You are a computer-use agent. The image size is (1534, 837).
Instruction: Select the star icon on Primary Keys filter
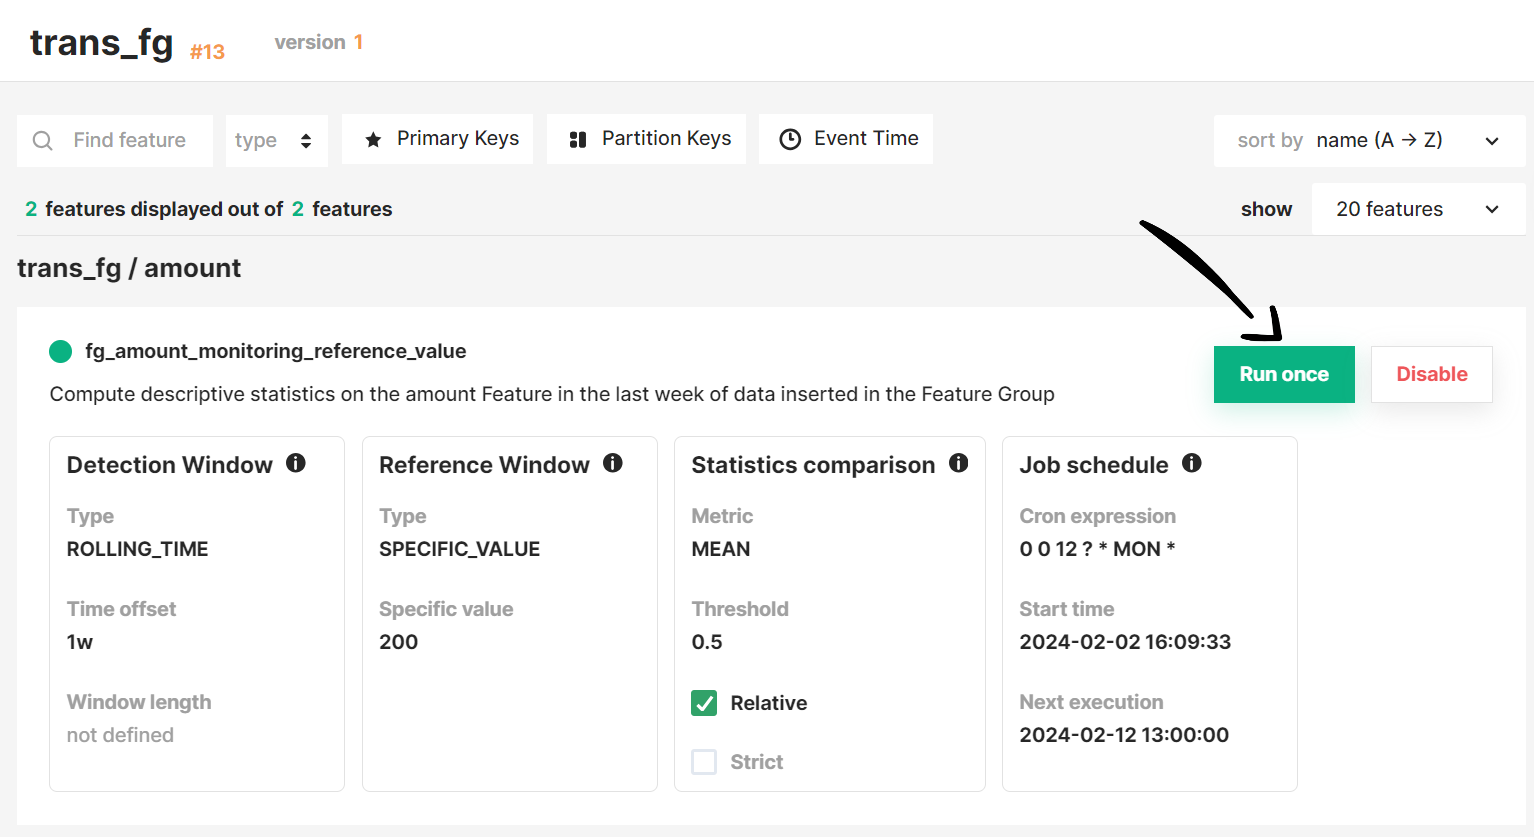coord(374,138)
